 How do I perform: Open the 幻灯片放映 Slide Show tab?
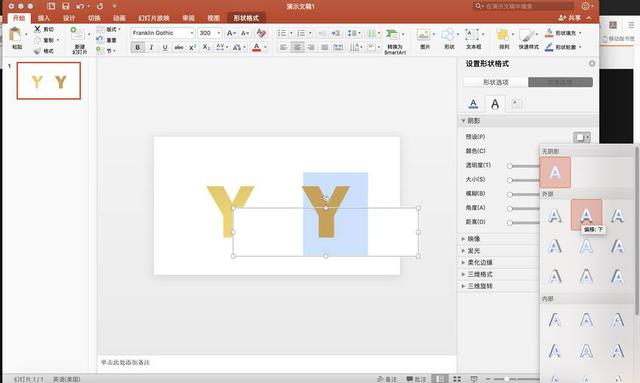pyautogui.click(x=154, y=18)
